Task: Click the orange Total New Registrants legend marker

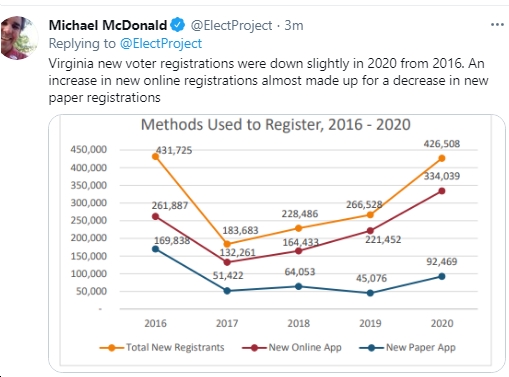Action: click(111, 348)
